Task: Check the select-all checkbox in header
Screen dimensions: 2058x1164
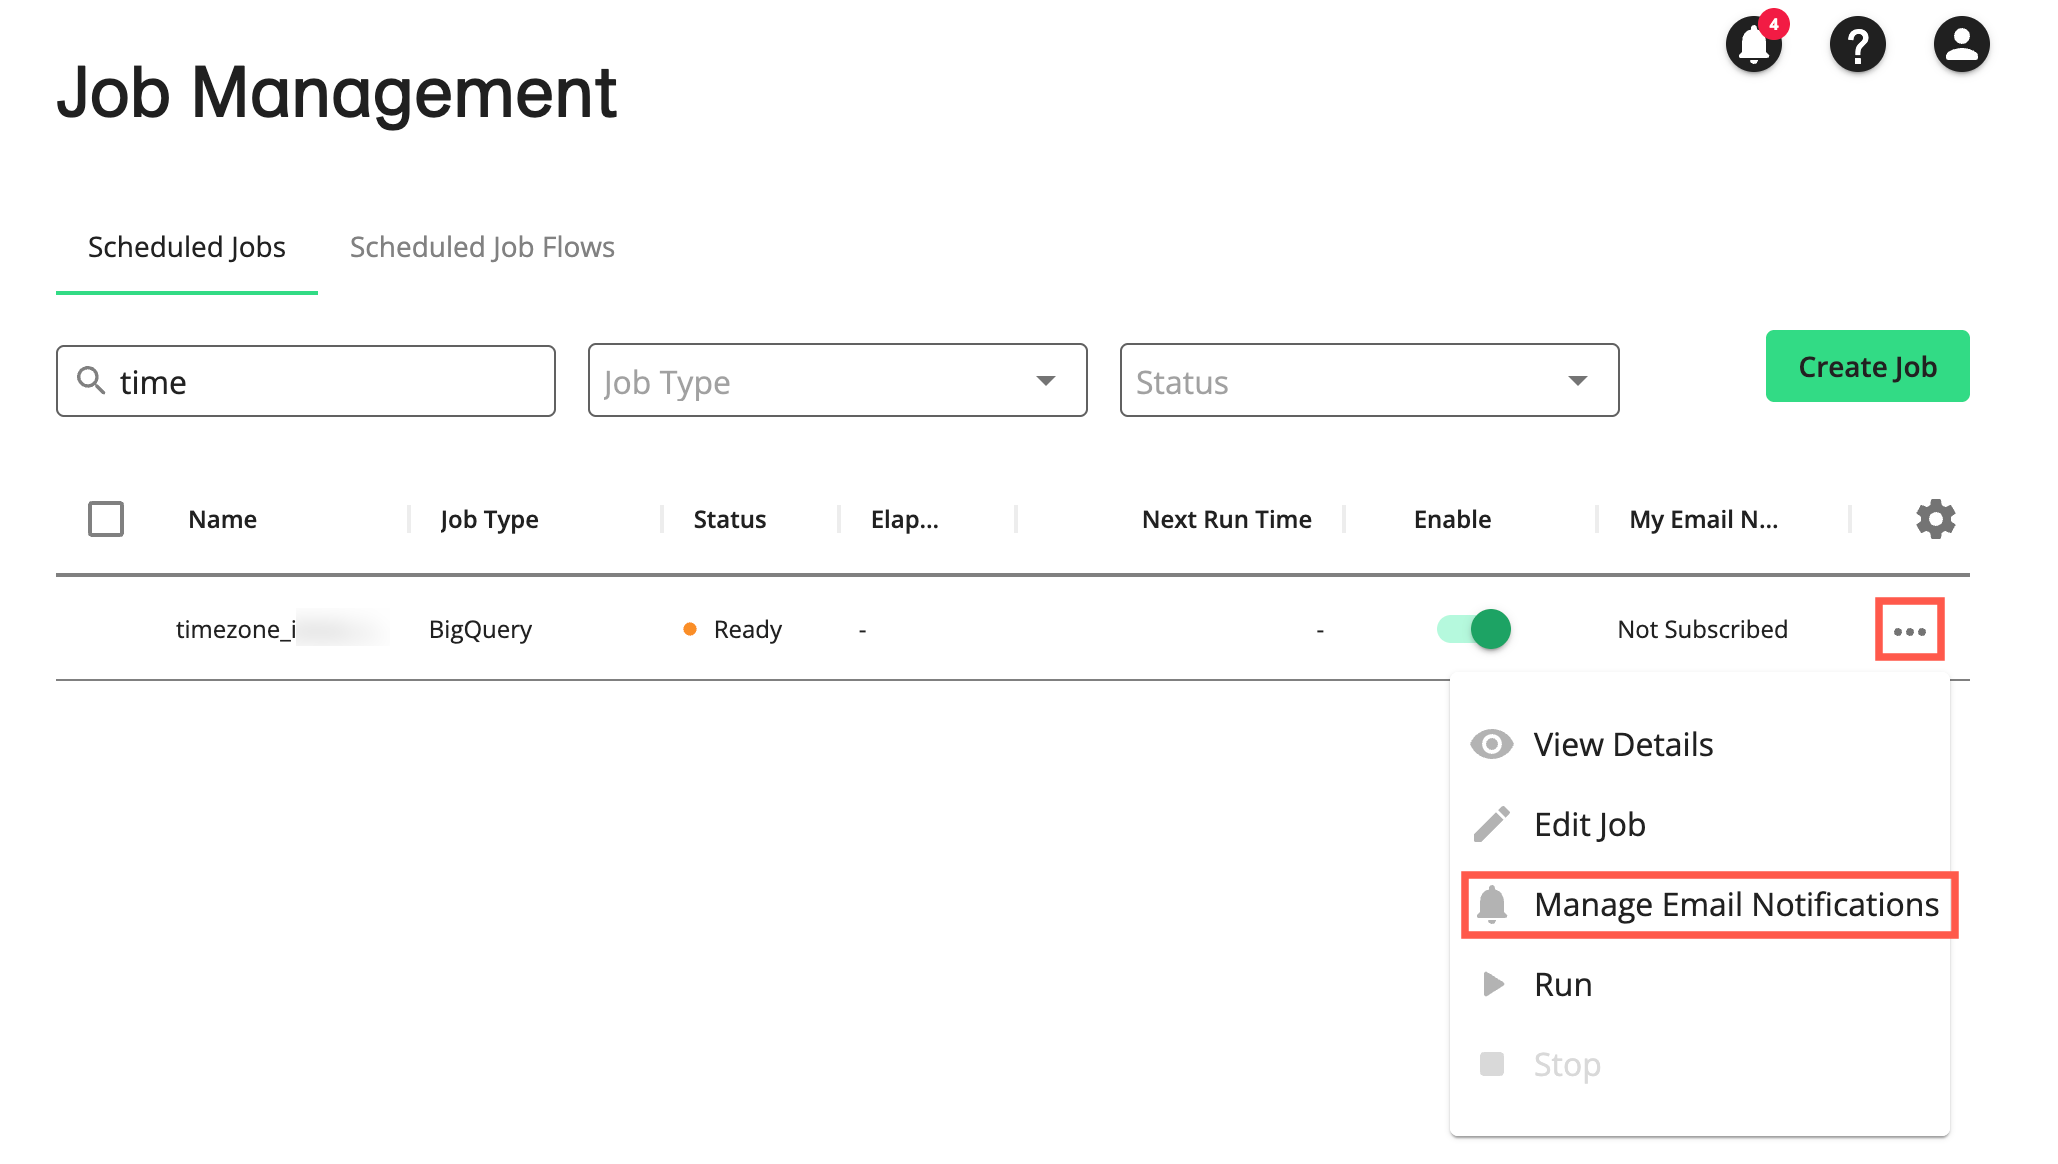Action: [106, 519]
